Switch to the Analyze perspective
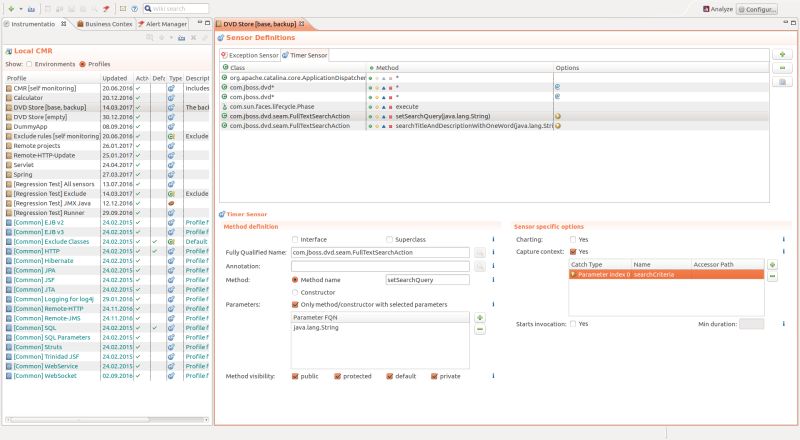 click(718, 9)
